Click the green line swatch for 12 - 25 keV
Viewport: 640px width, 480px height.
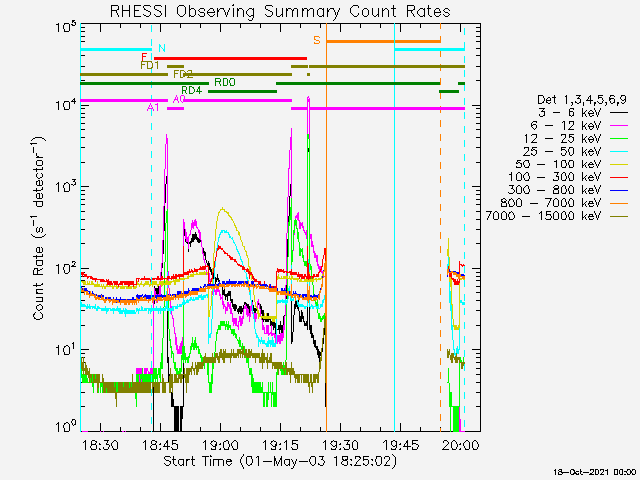pos(619,138)
